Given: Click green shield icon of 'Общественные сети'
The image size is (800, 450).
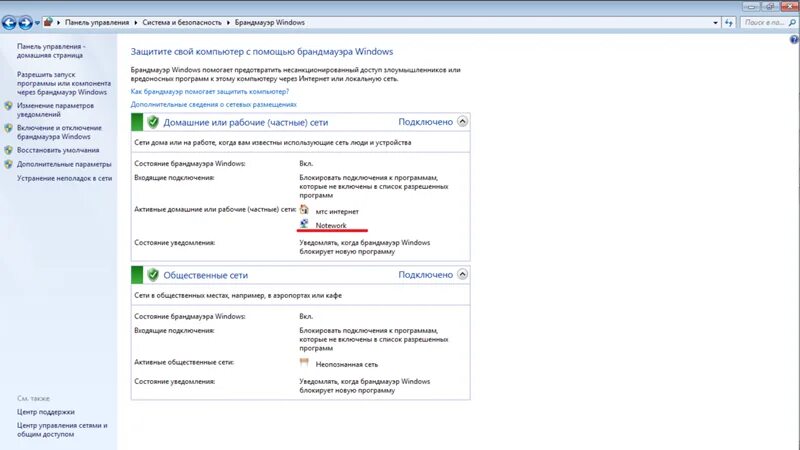Looking at the screenshot, I should pyautogui.click(x=153, y=274).
